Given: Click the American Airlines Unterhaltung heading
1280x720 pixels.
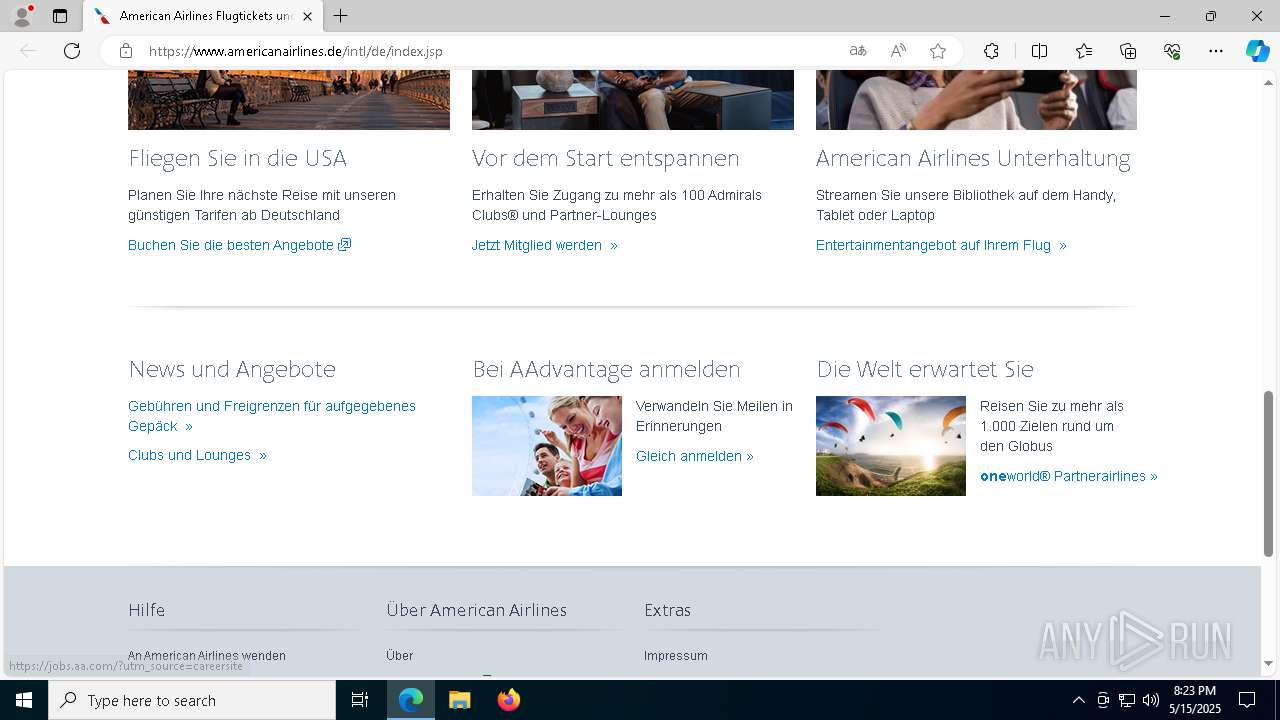Looking at the screenshot, I should point(973,158).
